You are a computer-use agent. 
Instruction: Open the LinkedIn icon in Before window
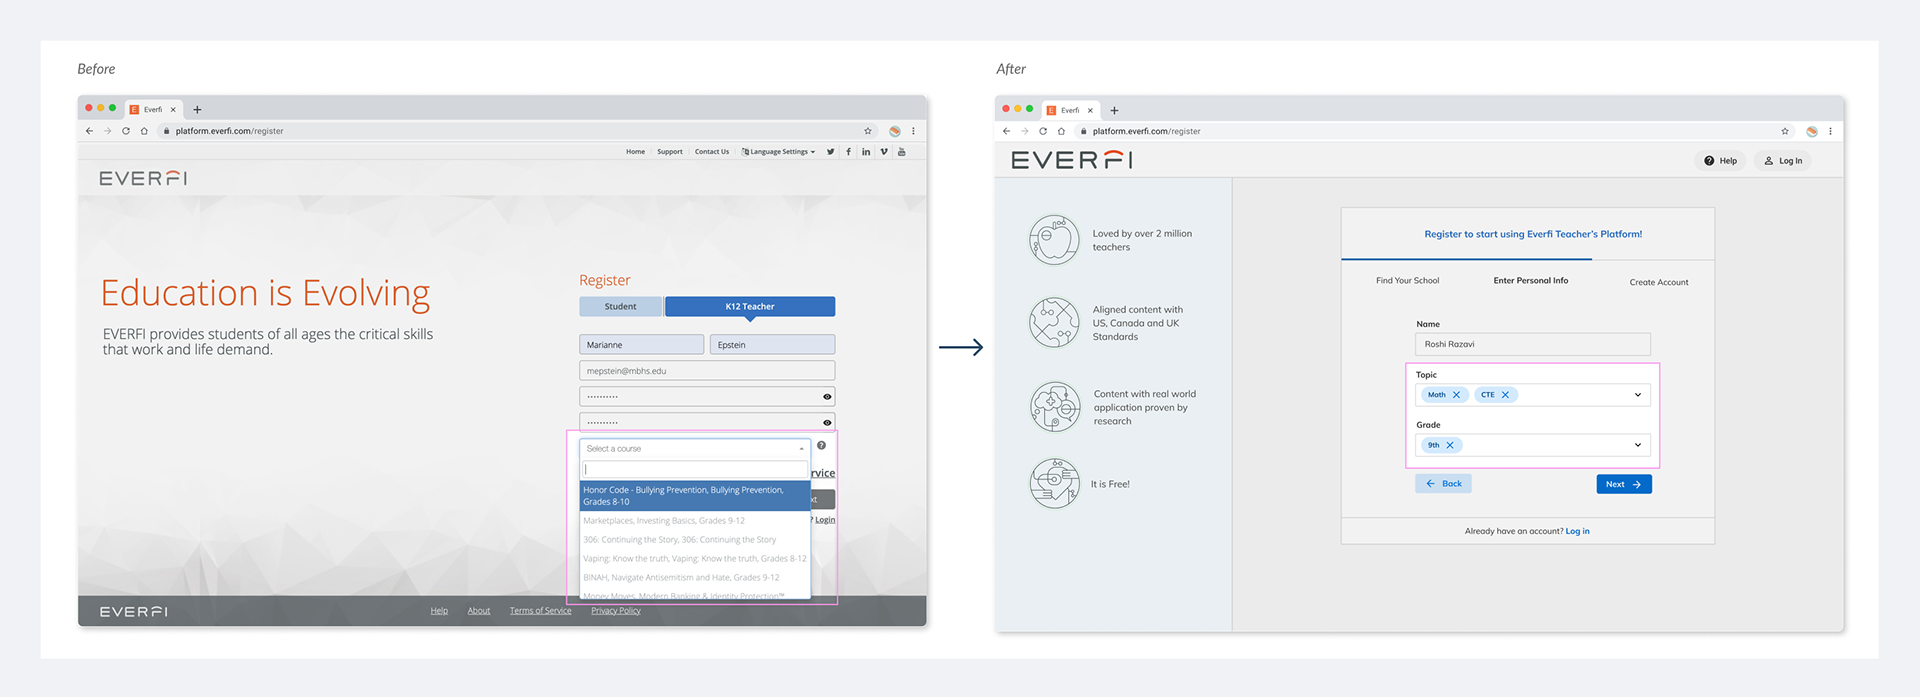(x=866, y=152)
